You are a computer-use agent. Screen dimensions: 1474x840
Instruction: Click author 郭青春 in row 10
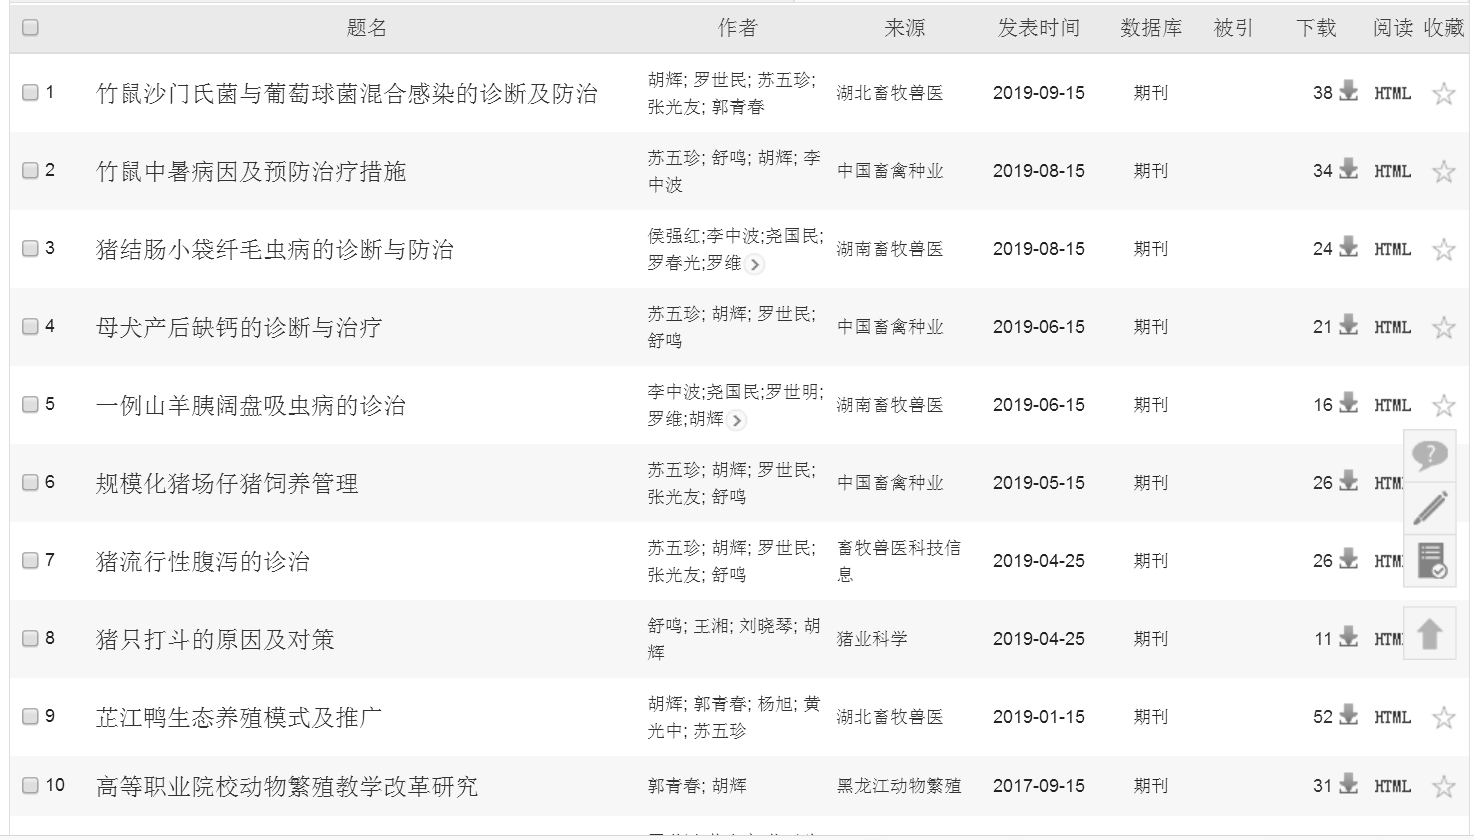pyautogui.click(x=674, y=786)
